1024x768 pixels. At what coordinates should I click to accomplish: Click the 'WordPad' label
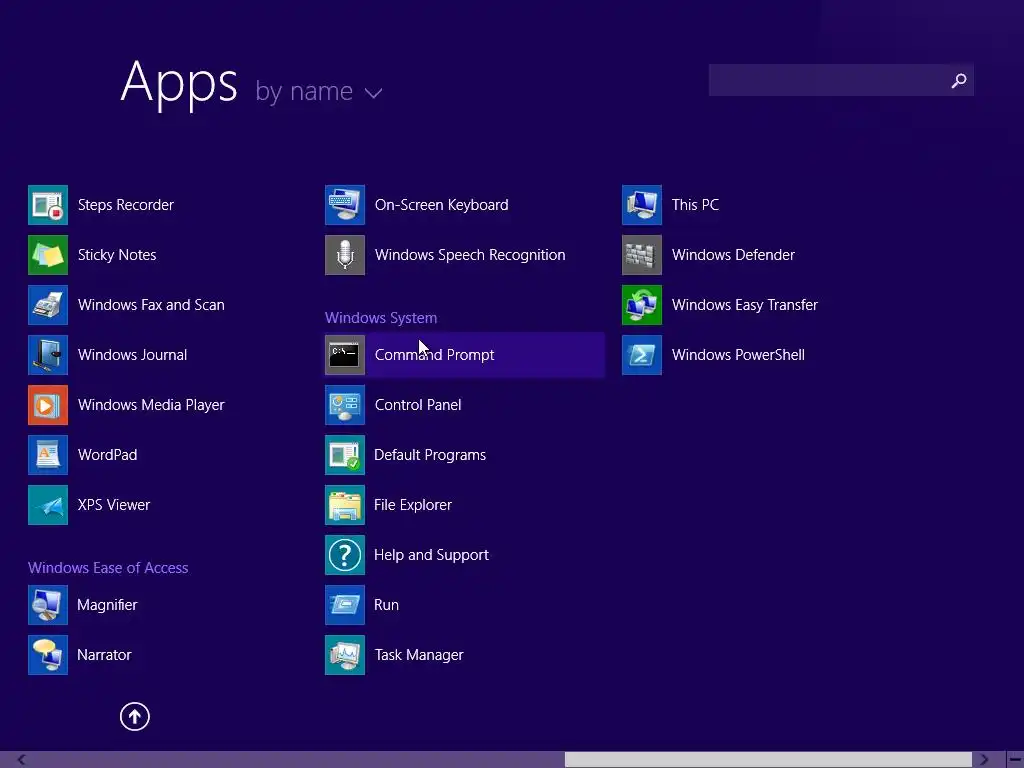[x=107, y=455]
